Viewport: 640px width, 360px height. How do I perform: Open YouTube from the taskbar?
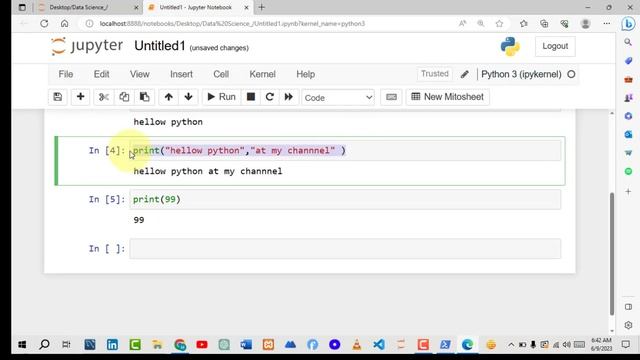point(202,345)
